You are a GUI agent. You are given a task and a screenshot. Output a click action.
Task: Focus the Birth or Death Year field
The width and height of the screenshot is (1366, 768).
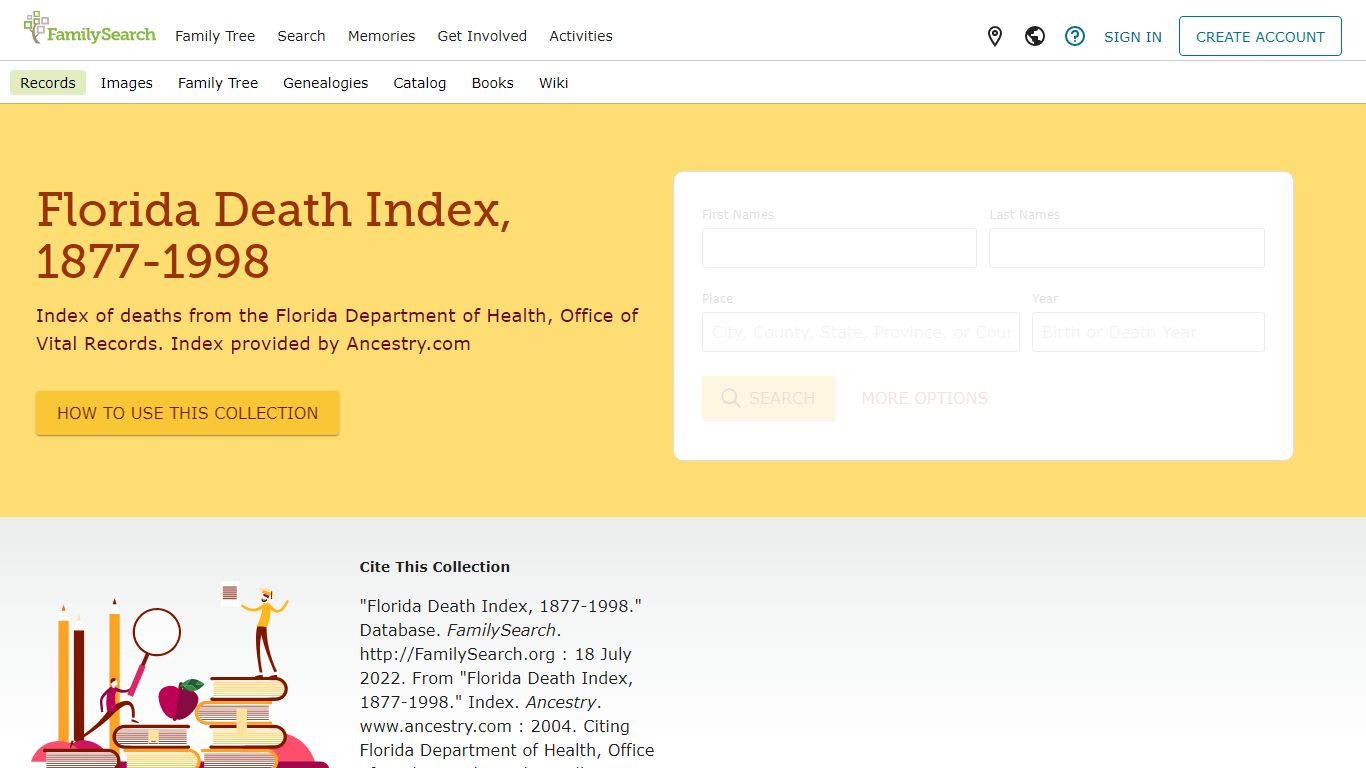coord(1148,332)
